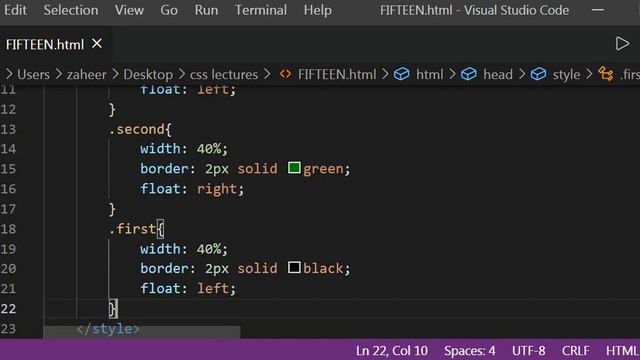Change encoding via UTF-8 status item
The width and height of the screenshot is (640, 360).
coord(528,351)
